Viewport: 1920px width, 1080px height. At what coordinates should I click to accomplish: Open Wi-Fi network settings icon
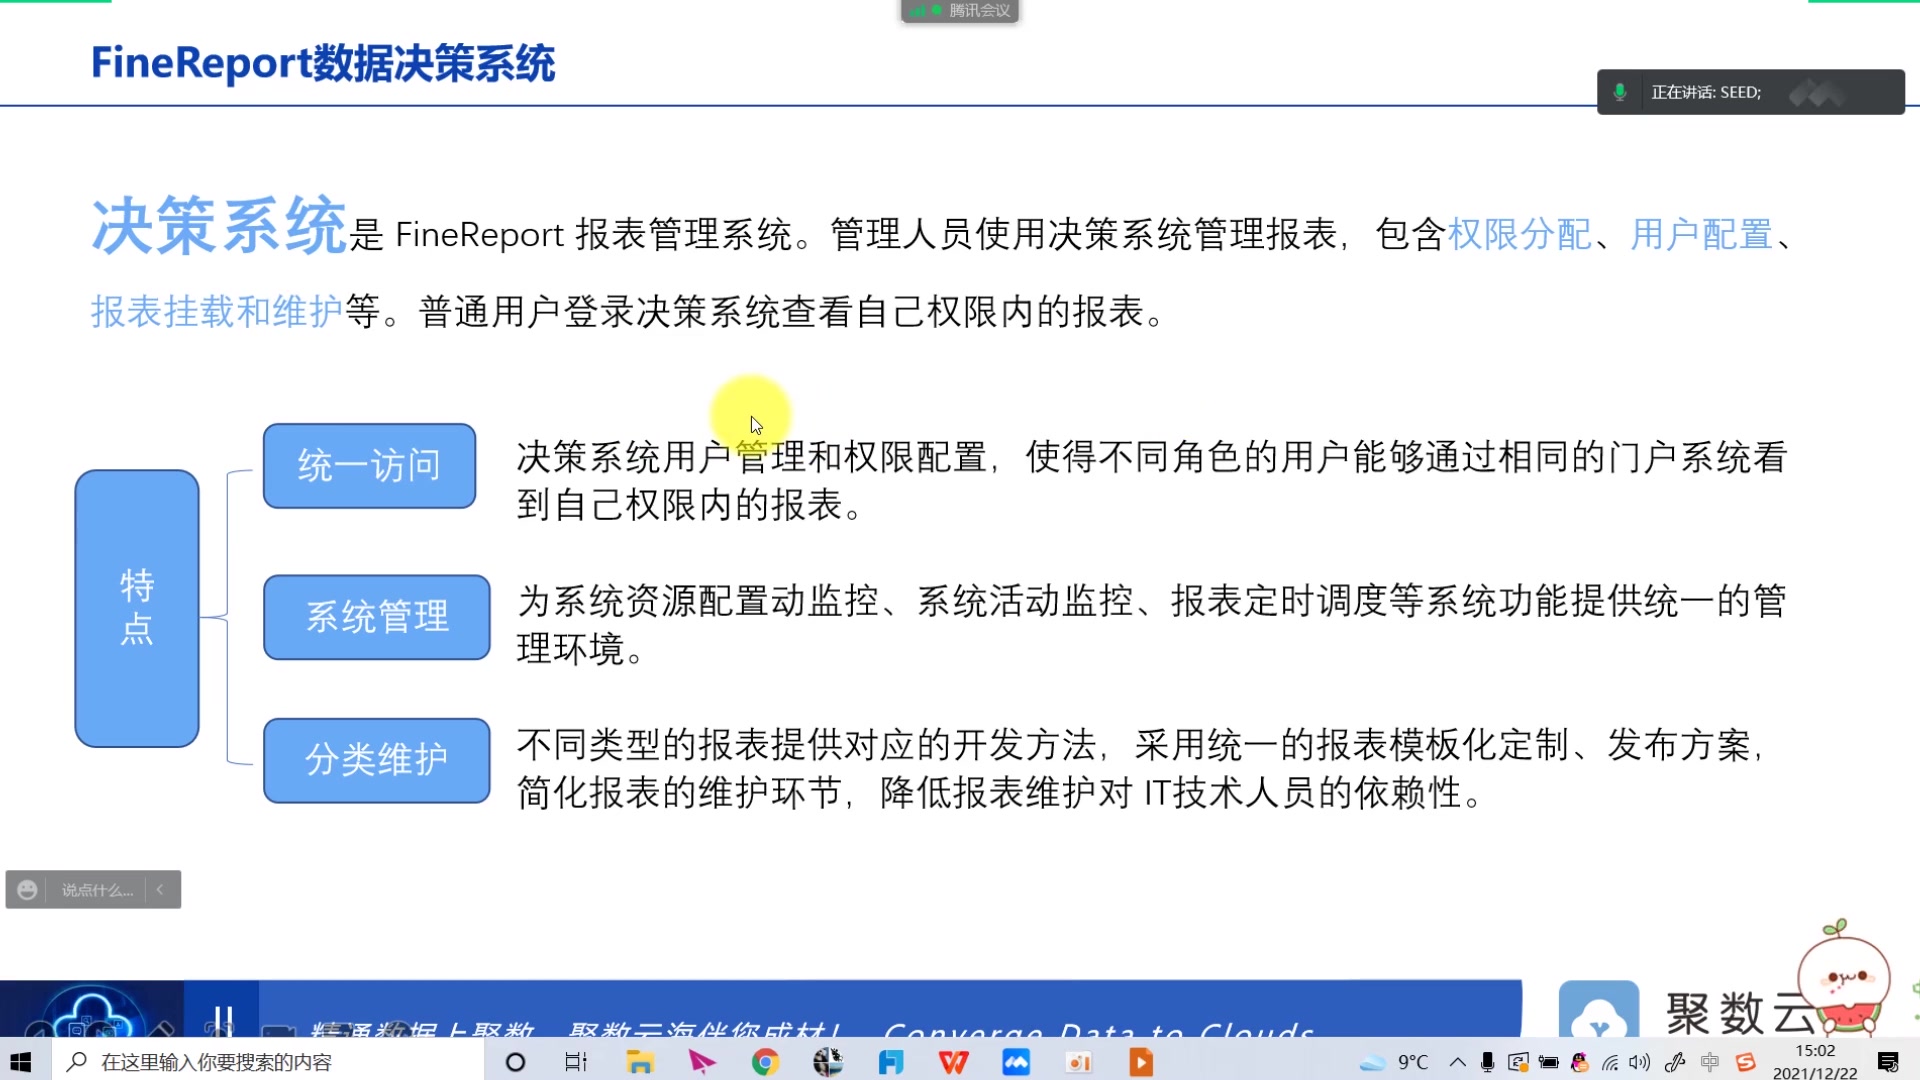point(1610,1062)
